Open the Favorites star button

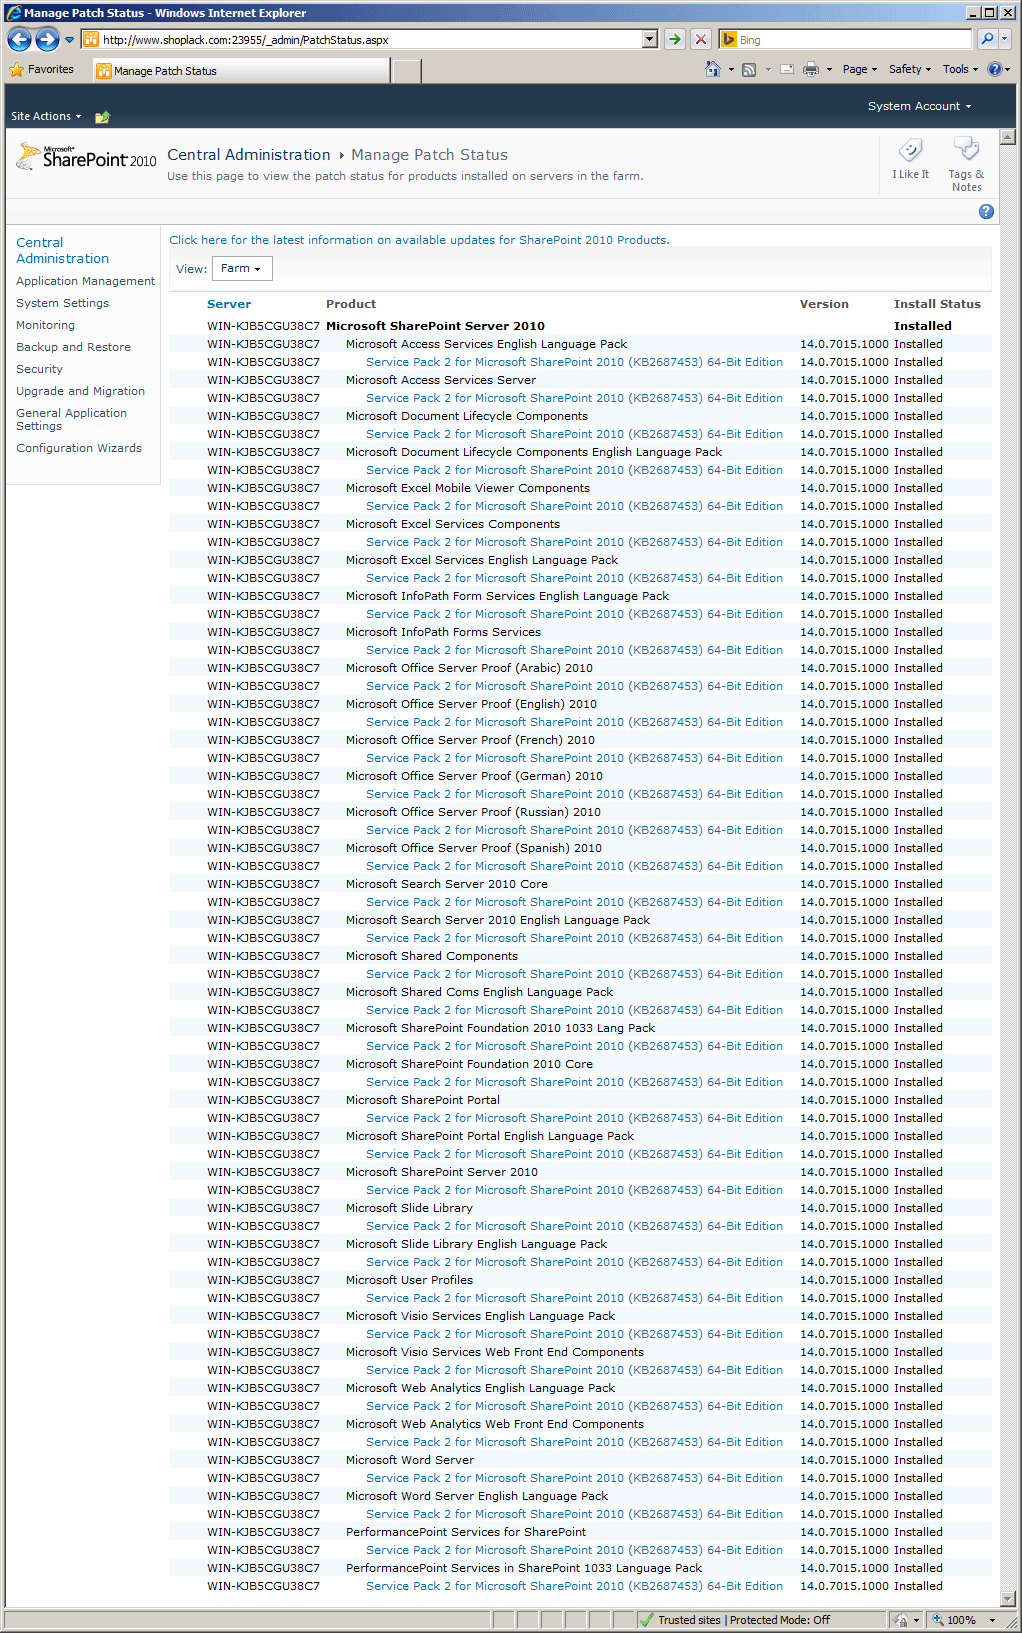click(42, 69)
